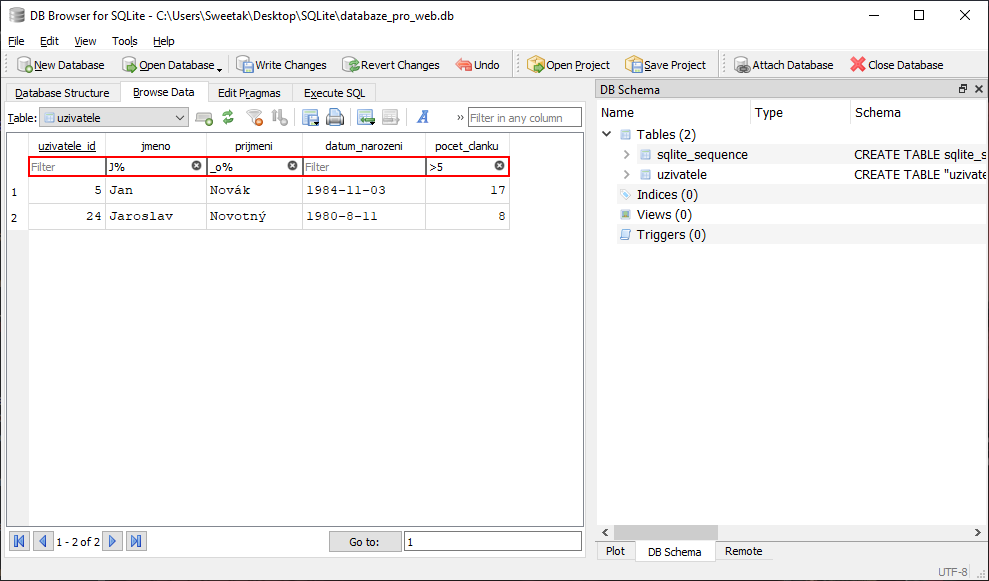
Task: Click Revert Changes in the toolbar
Action: click(x=390, y=65)
